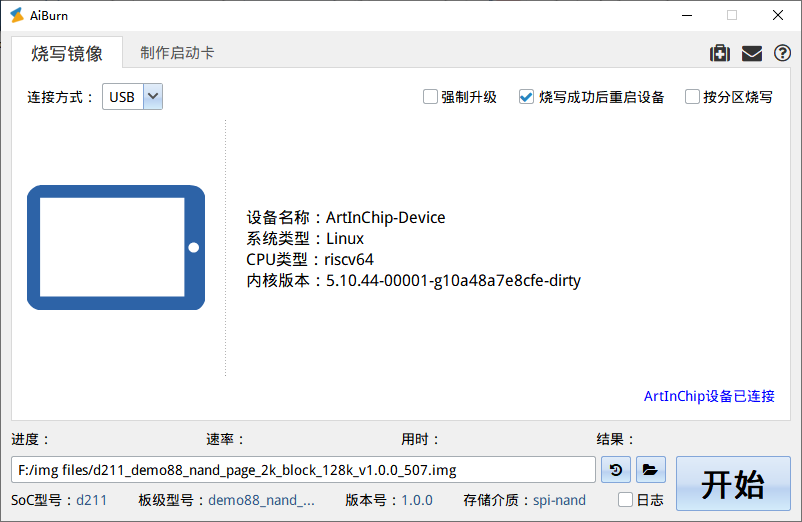Enable the 强制升级 checkbox
802x522 pixels.
click(x=430, y=97)
